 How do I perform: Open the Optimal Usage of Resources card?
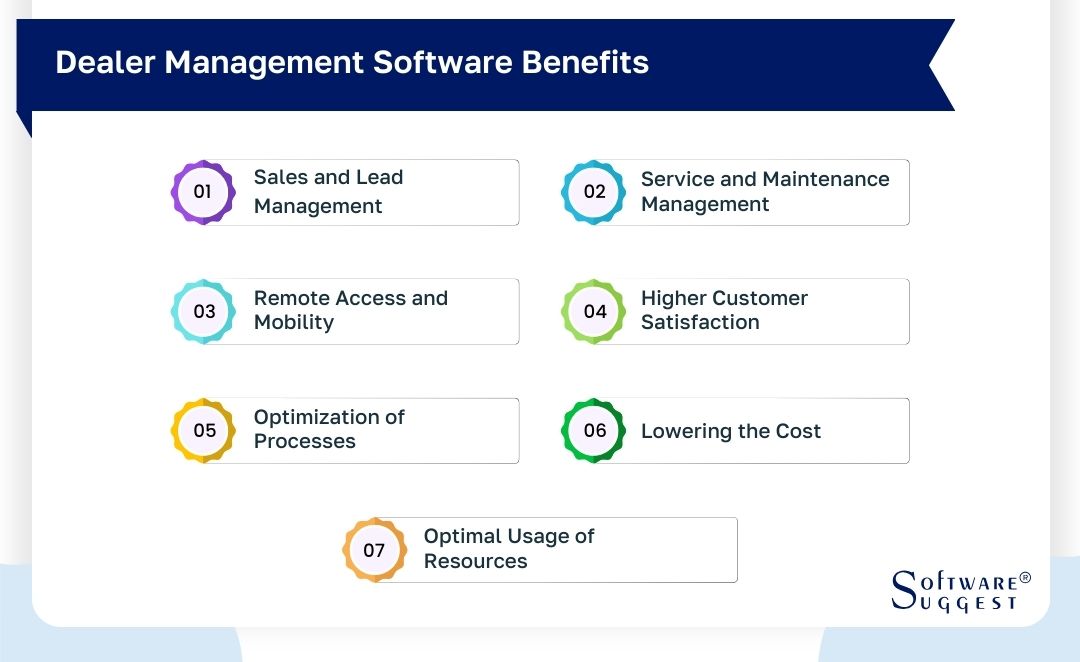pyautogui.click(x=540, y=549)
